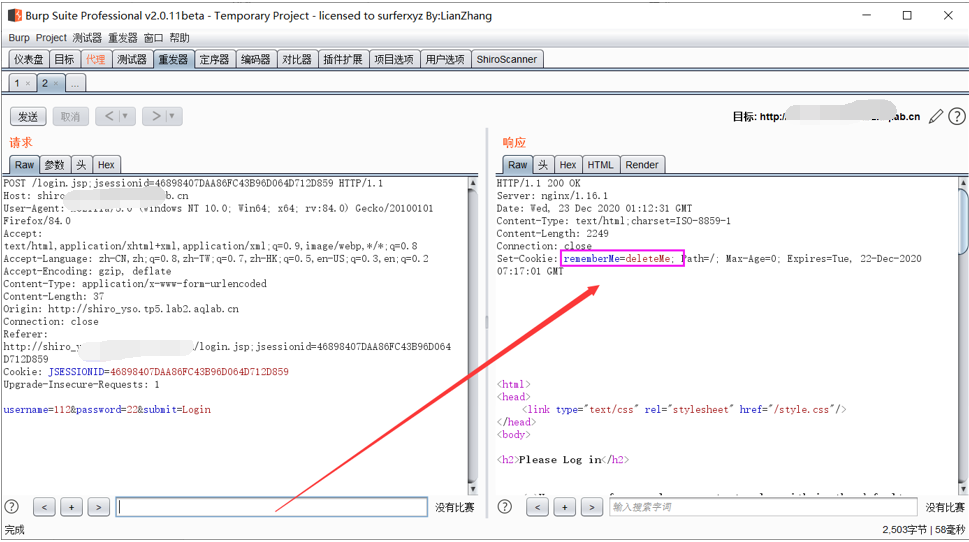Open the 编码器 tab

(256, 59)
